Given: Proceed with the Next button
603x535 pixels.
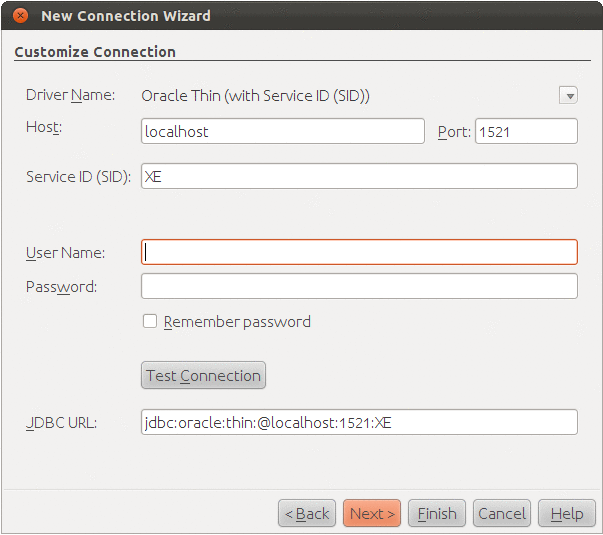Looking at the screenshot, I should coord(372,513).
